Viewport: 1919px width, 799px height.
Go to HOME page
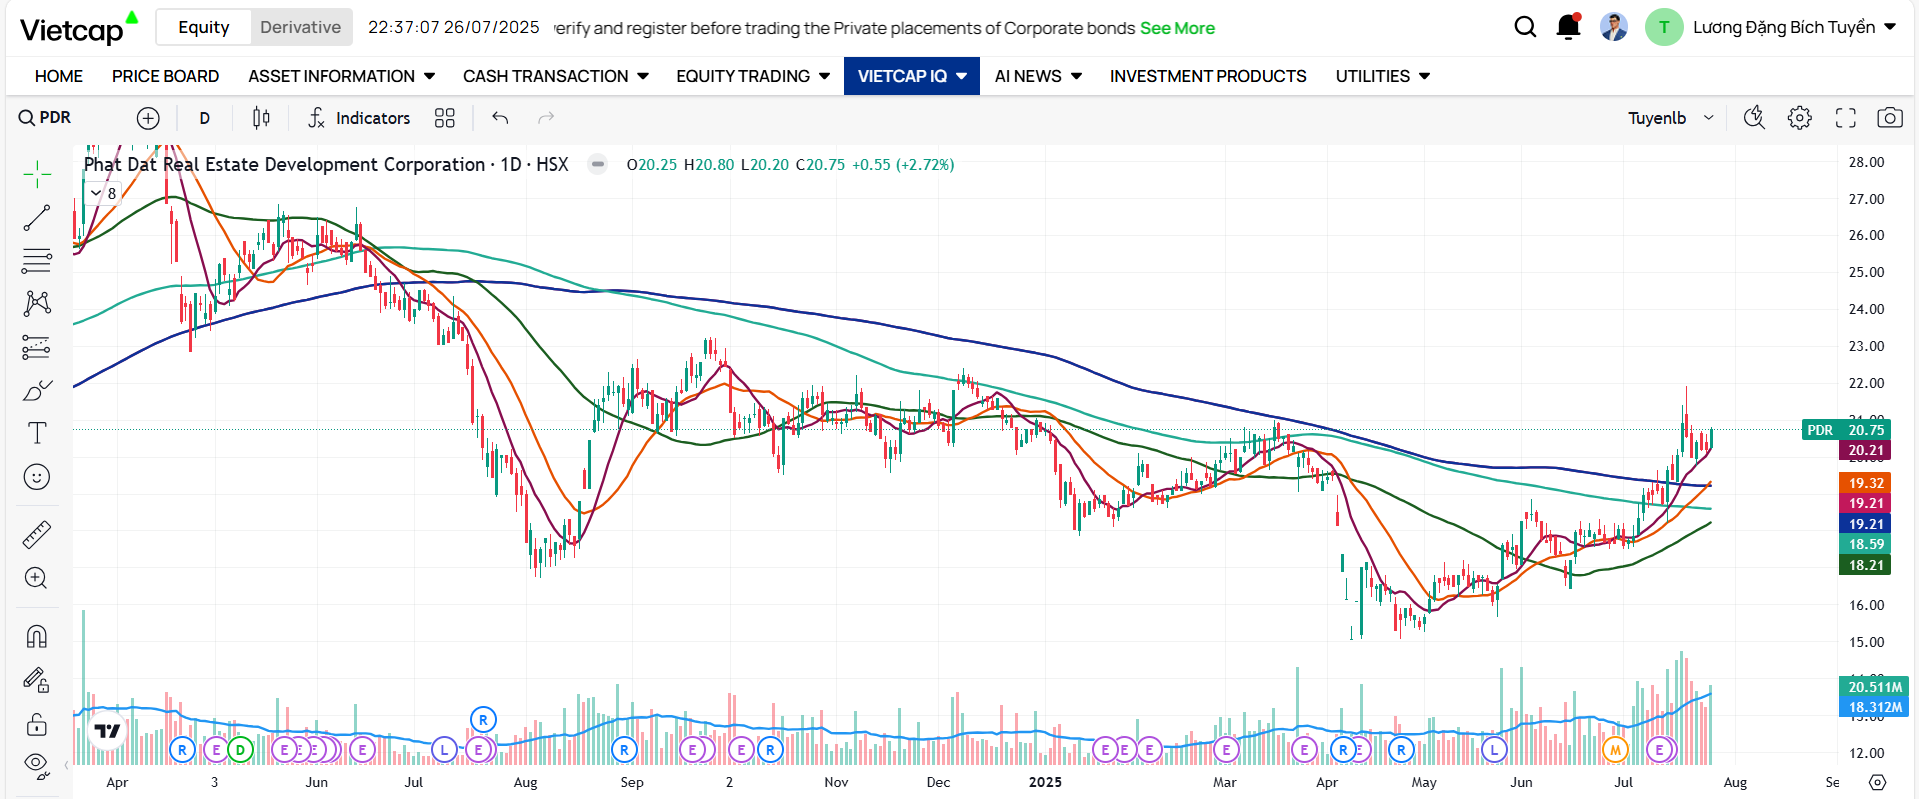tap(59, 76)
